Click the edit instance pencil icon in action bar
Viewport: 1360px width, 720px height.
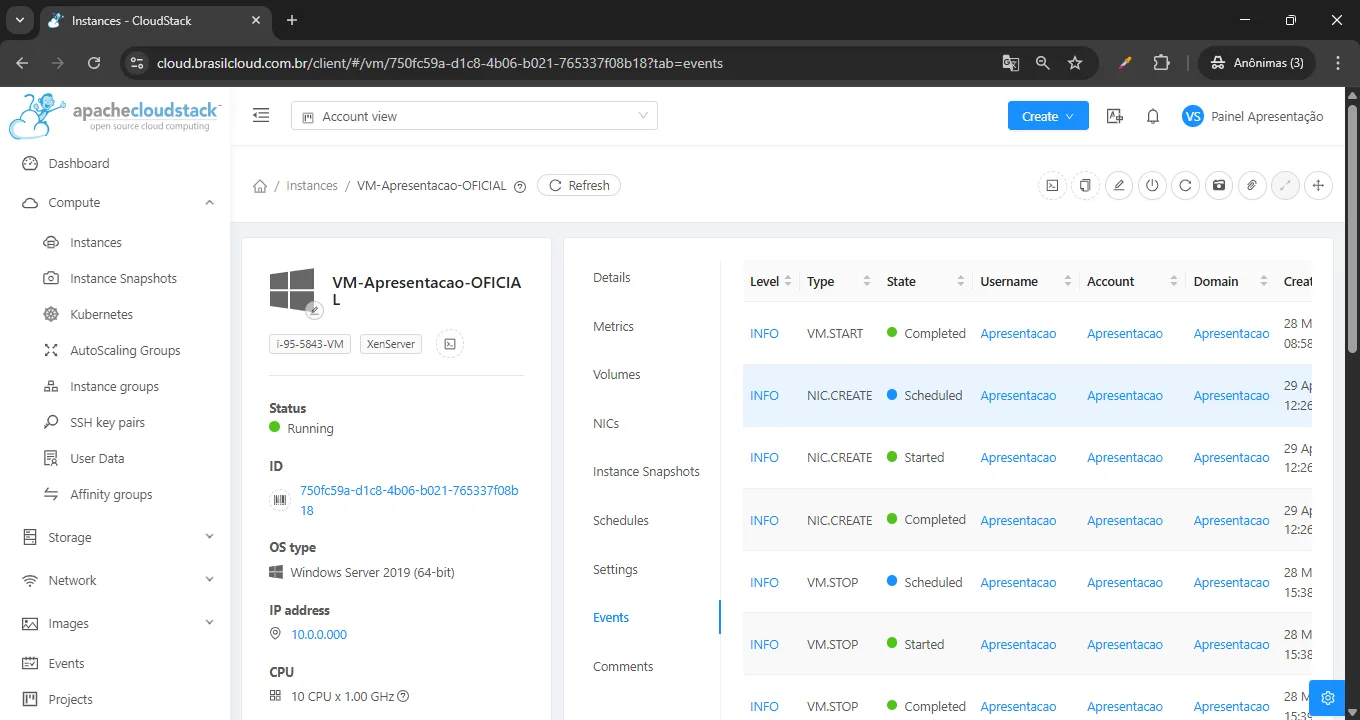1119,185
